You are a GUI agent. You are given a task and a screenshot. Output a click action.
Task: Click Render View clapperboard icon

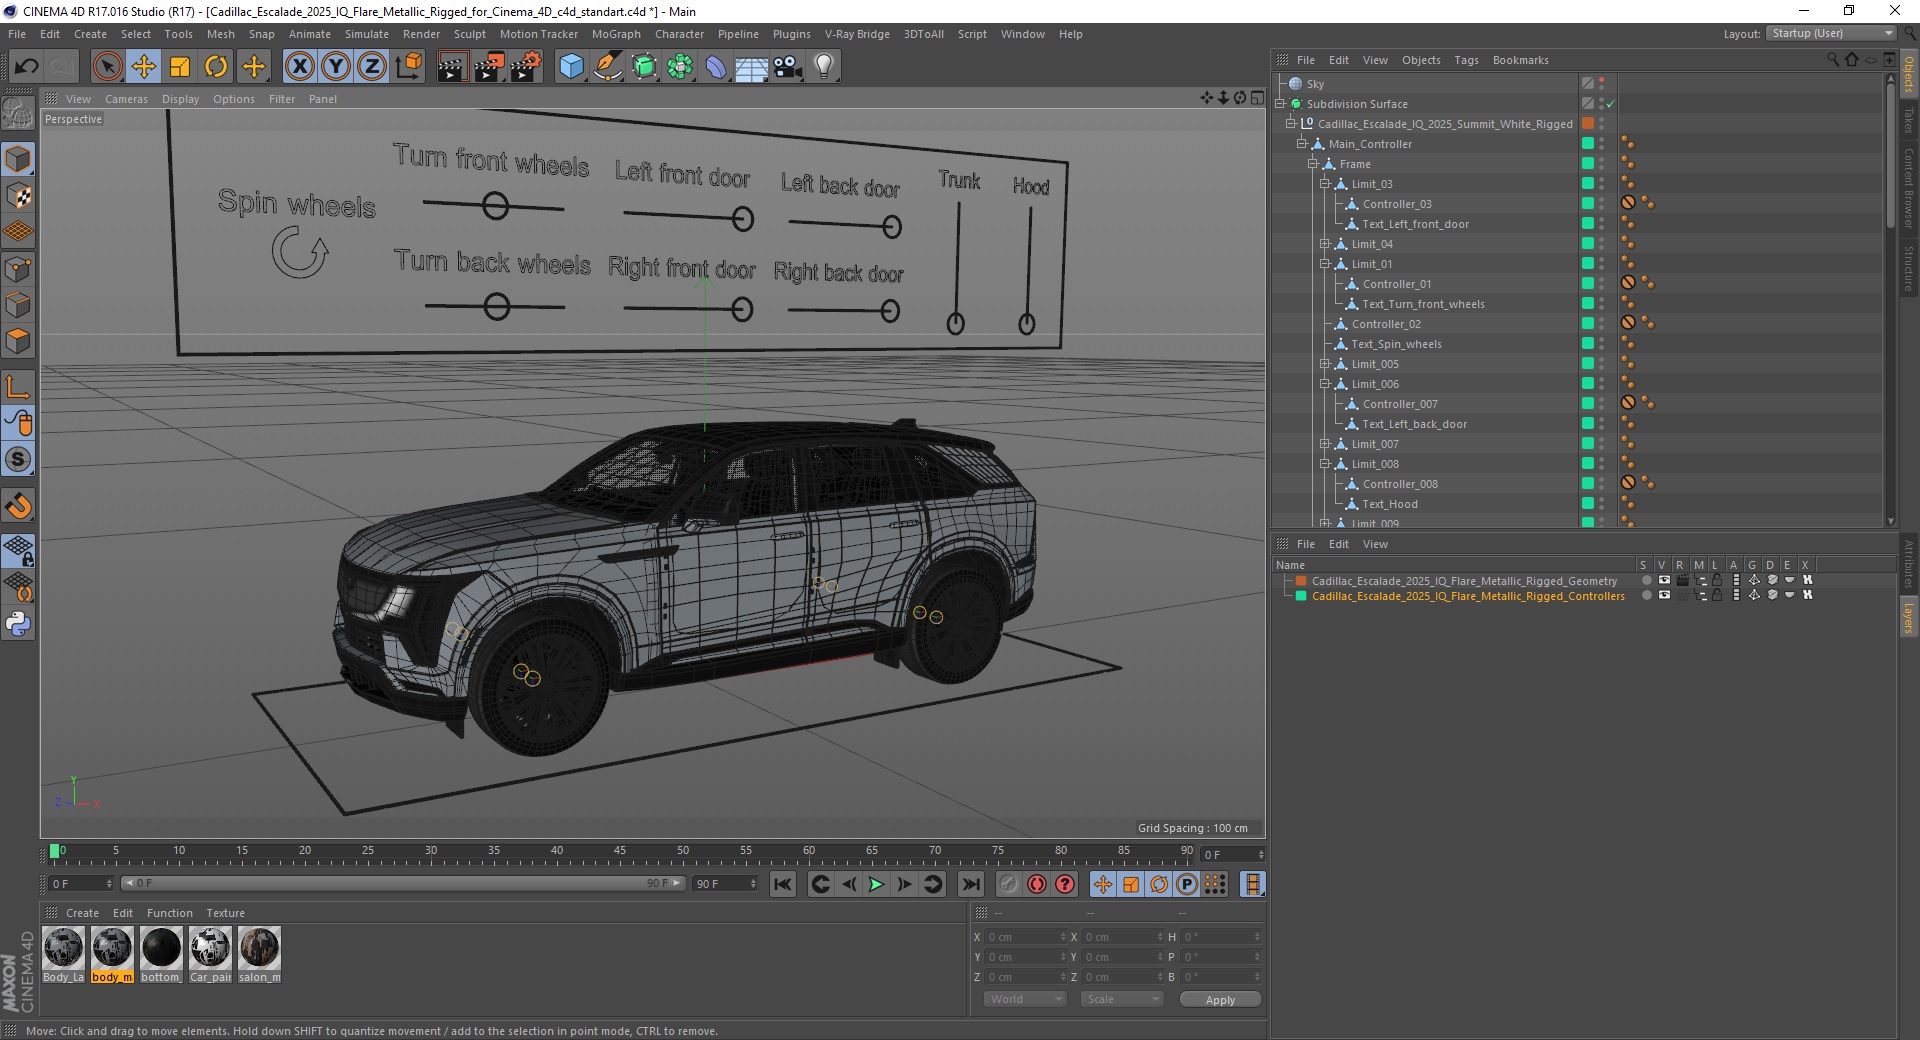pyautogui.click(x=452, y=67)
